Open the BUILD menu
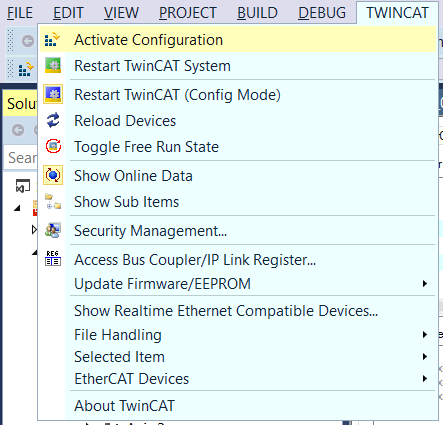443x425 pixels. tap(257, 13)
